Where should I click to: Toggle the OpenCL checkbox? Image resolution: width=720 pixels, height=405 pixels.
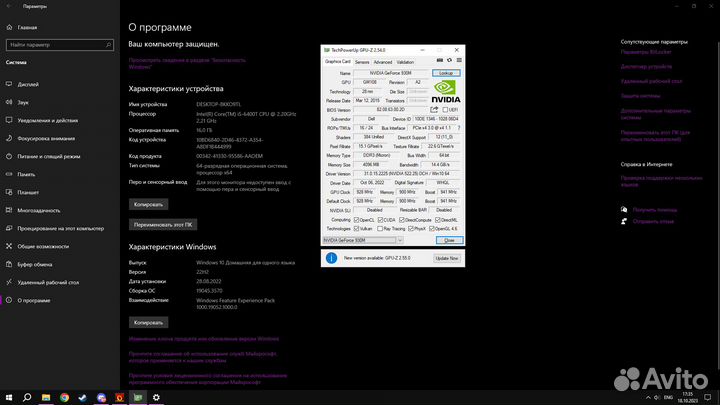356,220
